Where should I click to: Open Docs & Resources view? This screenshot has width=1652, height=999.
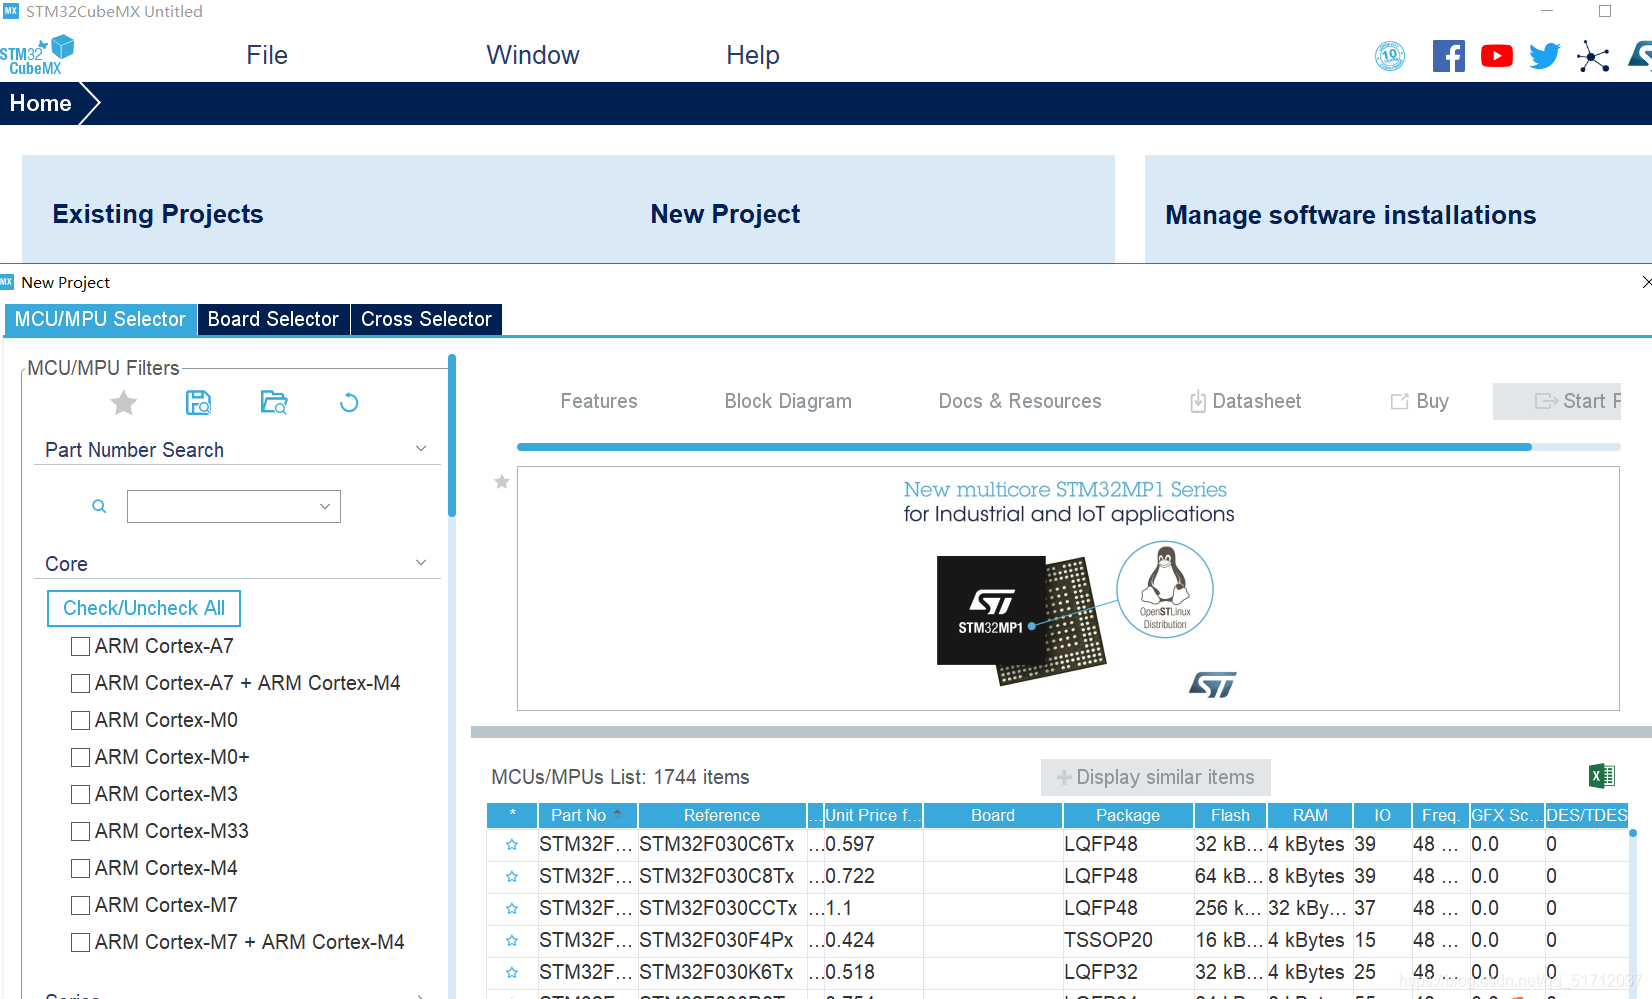coord(1019,401)
